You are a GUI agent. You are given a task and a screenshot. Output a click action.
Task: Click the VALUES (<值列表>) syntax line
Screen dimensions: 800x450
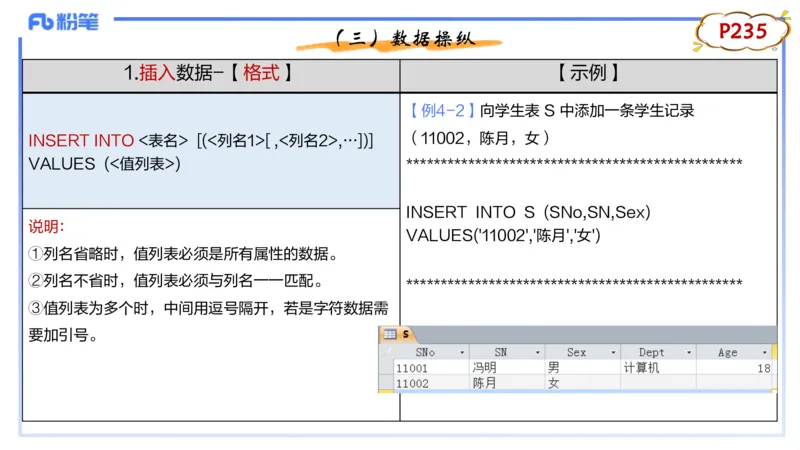pyautogui.click(x=105, y=164)
